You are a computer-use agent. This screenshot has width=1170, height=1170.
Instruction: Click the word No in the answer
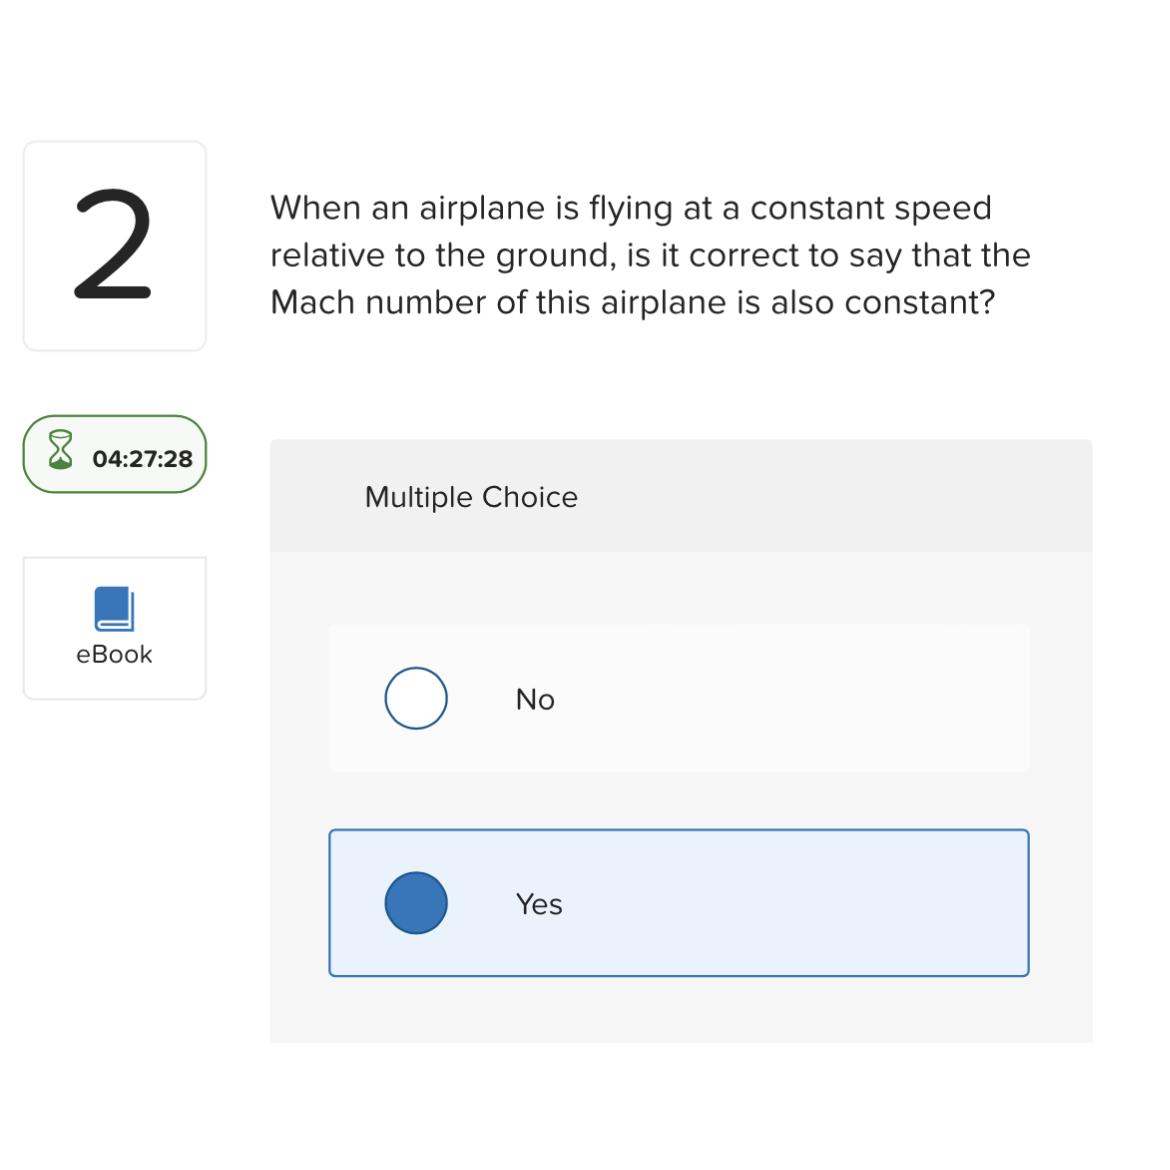pyautogui.click(x=534, y=699)
